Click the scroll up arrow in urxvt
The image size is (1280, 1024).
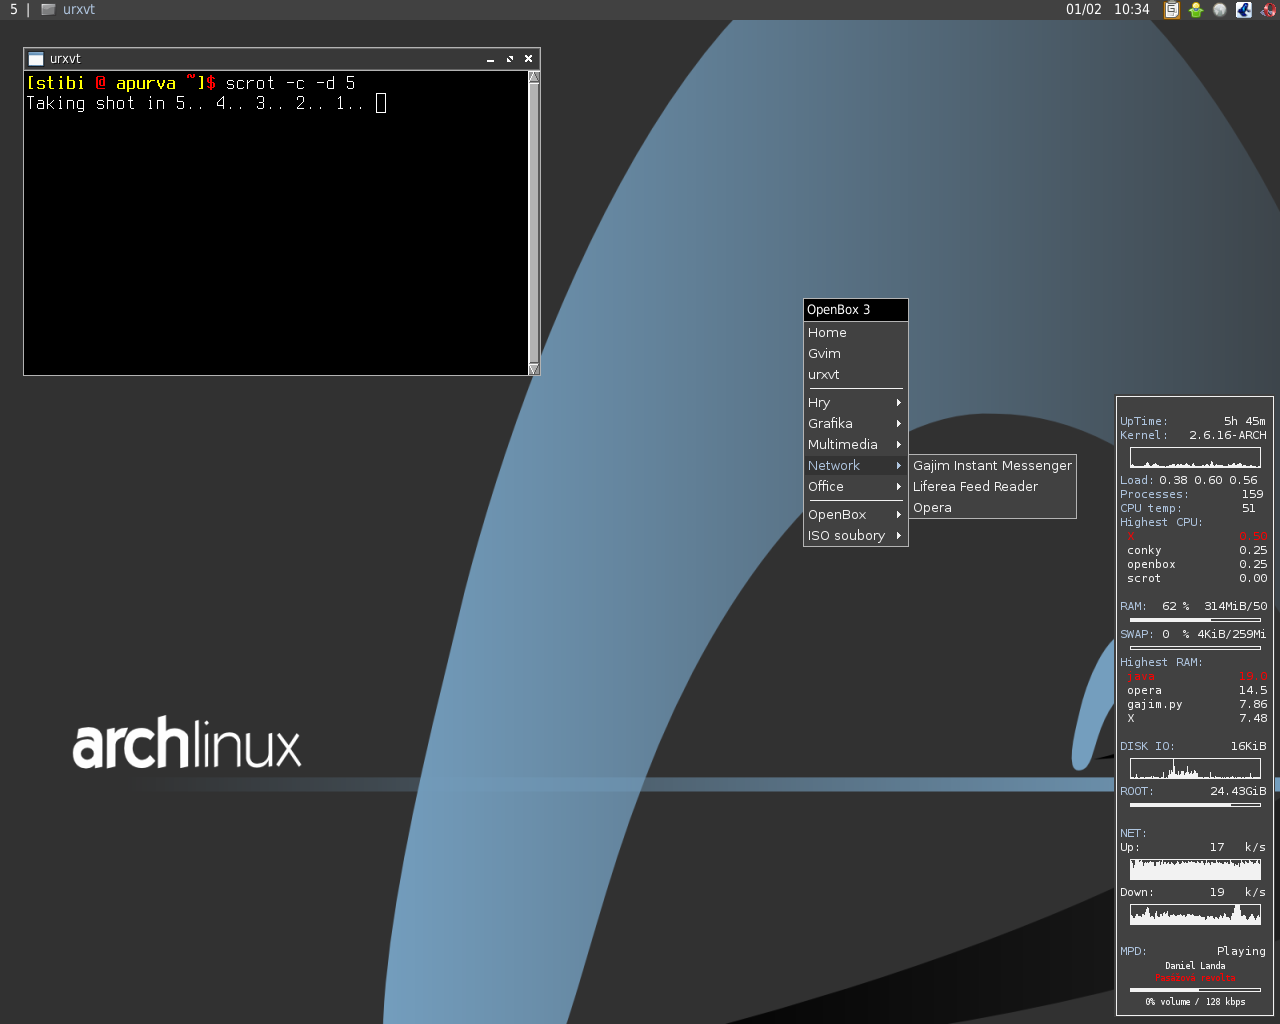534,77
